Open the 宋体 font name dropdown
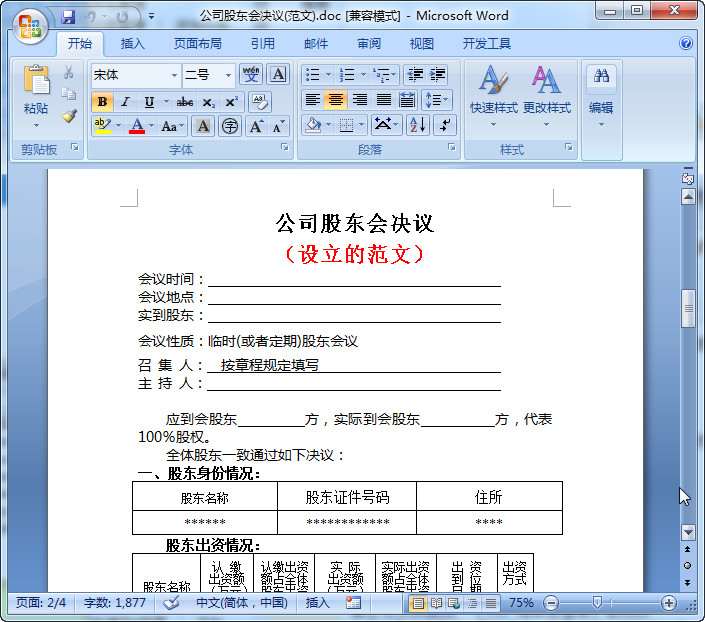Viewport: 705px width, 622px height. [x=174, y=75]
